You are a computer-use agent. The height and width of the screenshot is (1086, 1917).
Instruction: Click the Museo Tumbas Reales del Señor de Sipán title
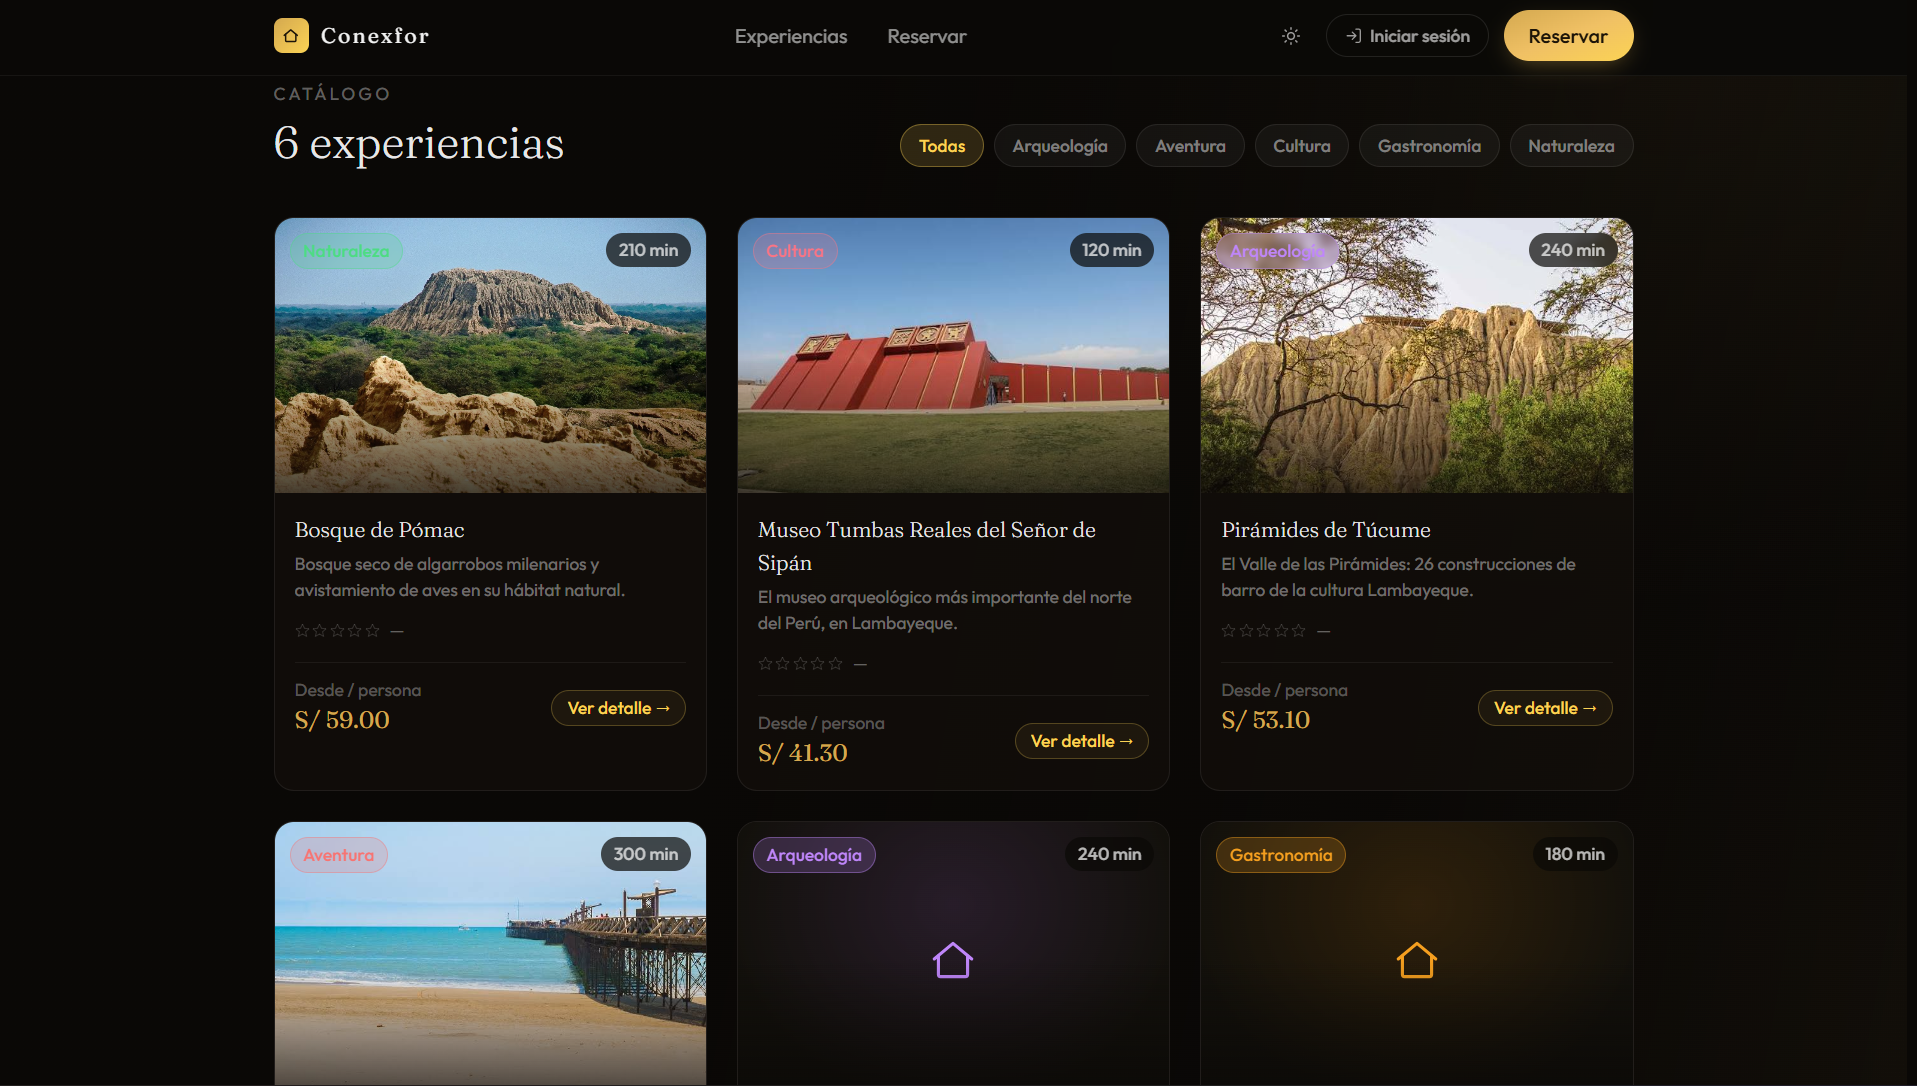(927, 546)
